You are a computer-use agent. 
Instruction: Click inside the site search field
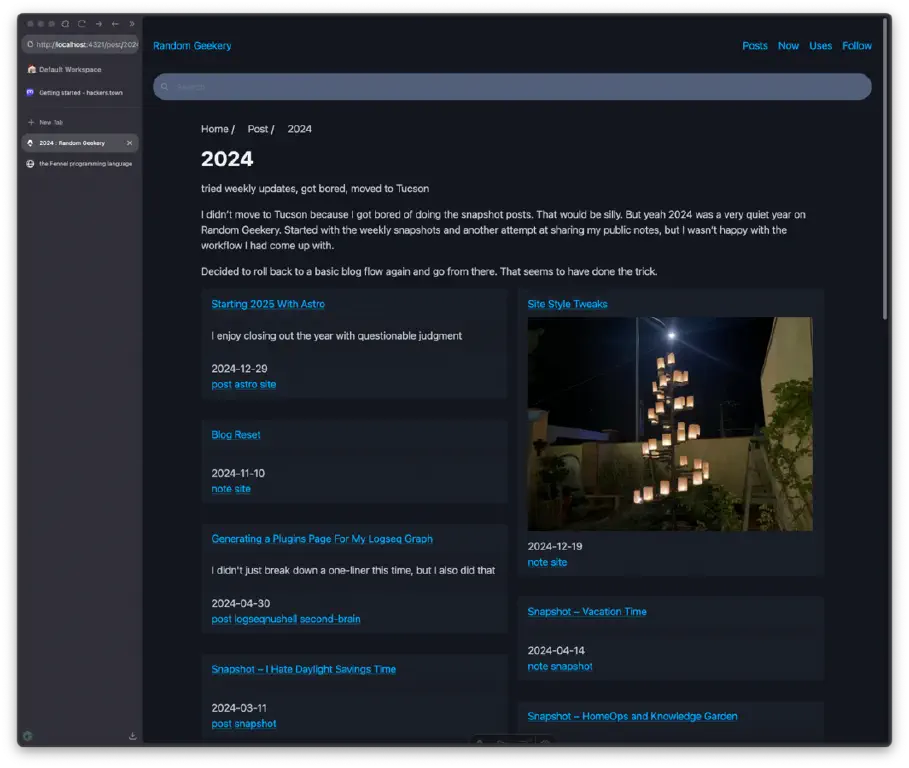512,87
